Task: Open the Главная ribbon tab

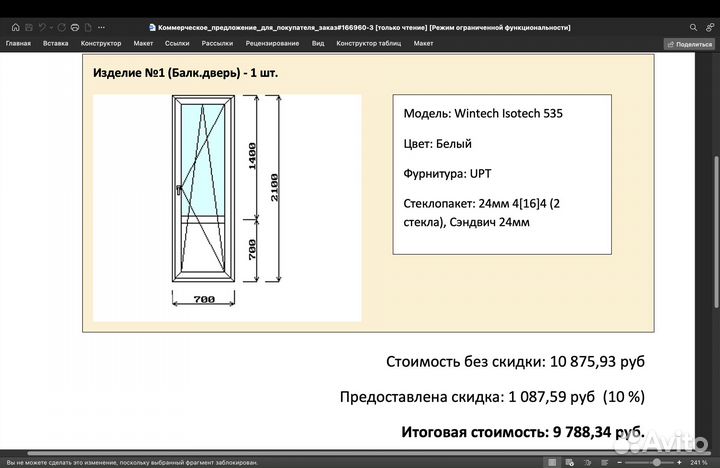Action: pyautogui.click(x=18, y=43)
